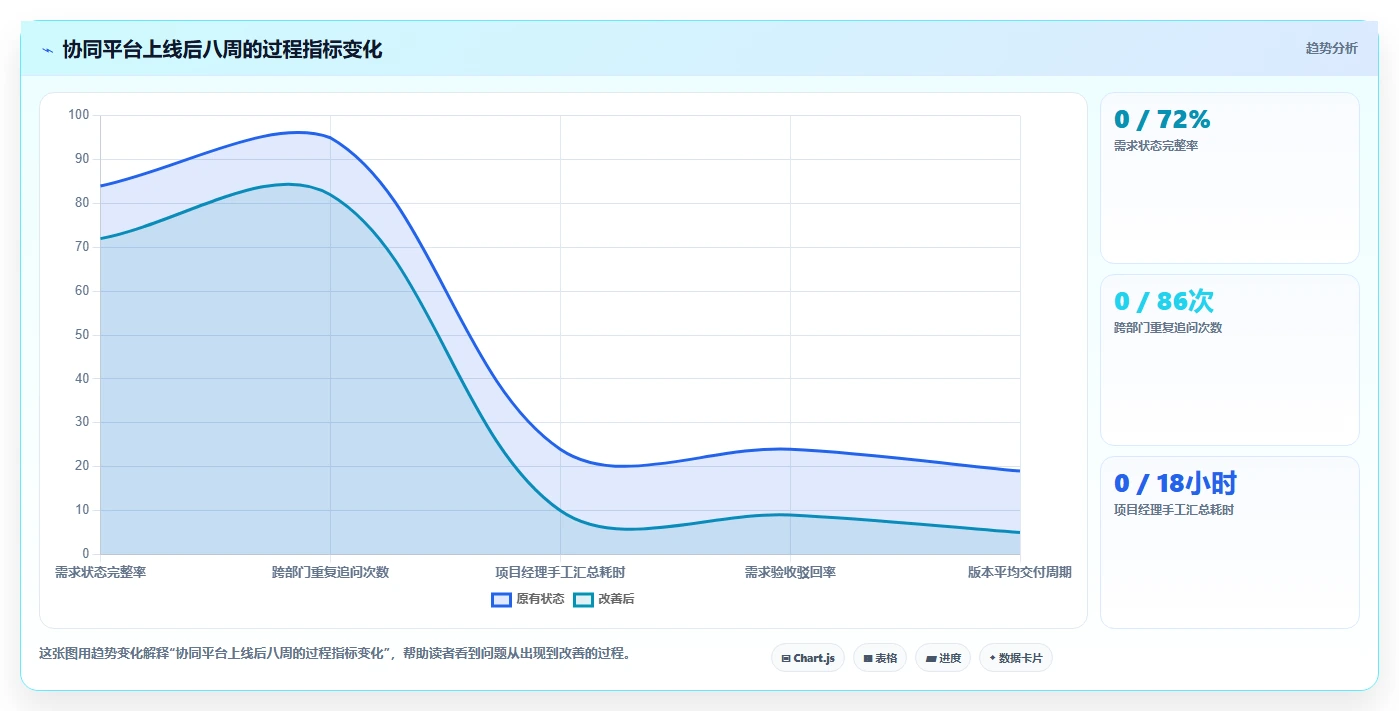Click the 需求验收驳回率 x-axis label
The height and width of the screenshot is (711, 1399).
point(790,572)
